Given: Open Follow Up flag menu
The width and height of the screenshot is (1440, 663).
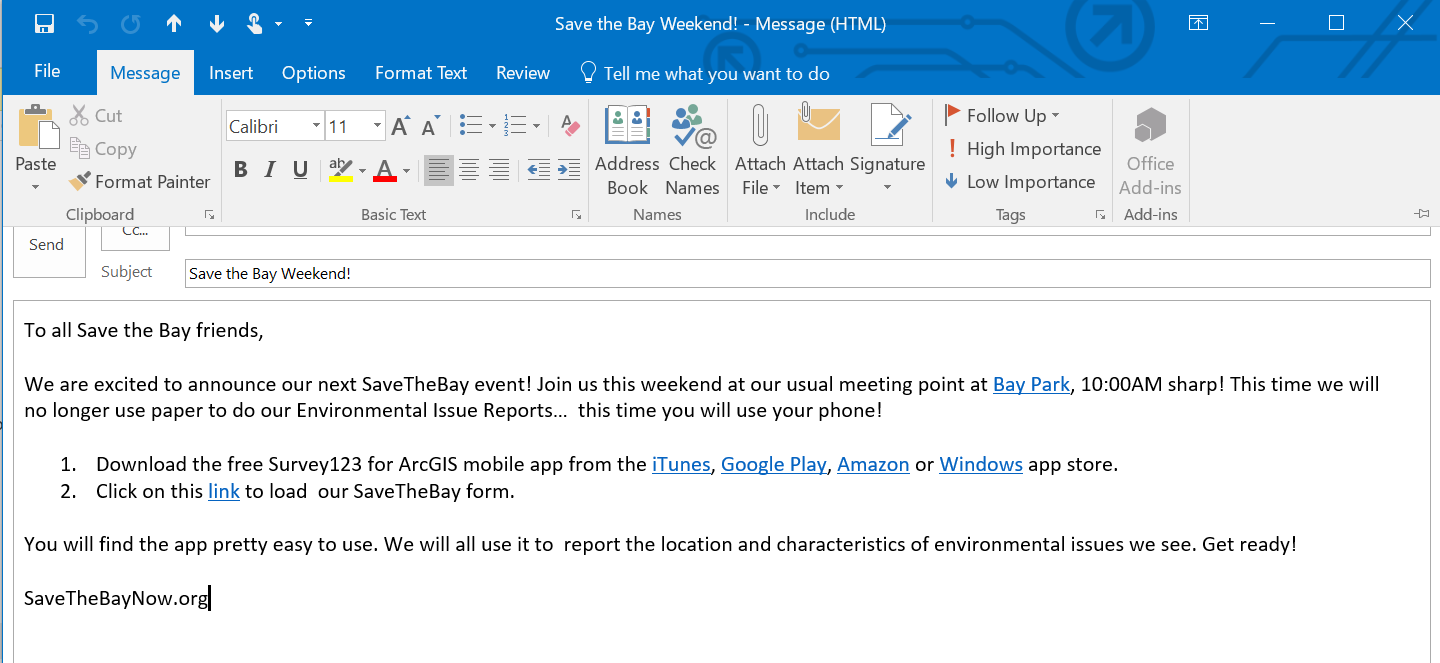Looking at the screenshot, I should (x=1003, y=116).
